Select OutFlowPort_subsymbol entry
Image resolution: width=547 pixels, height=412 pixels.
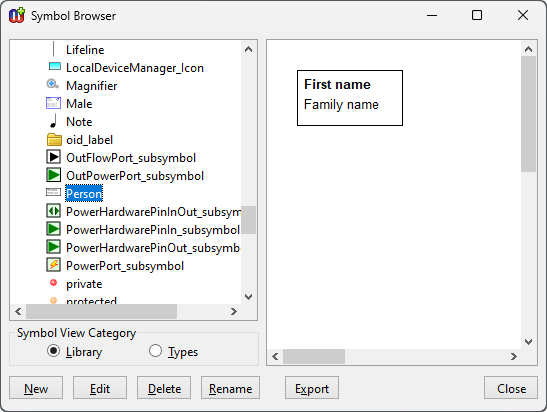pyautogui.click(x=131, y=158)
